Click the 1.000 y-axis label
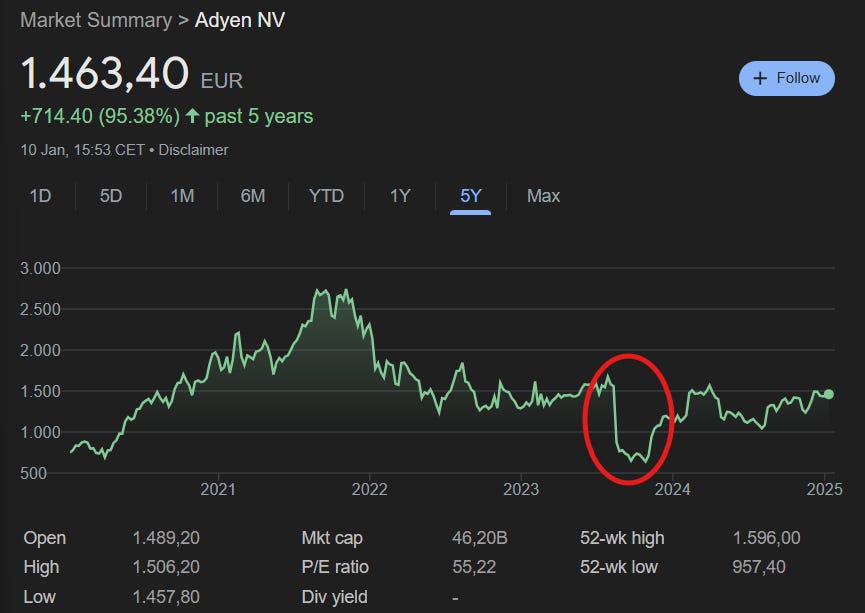Viewport: 865px width, 613px height. (40, 433)
